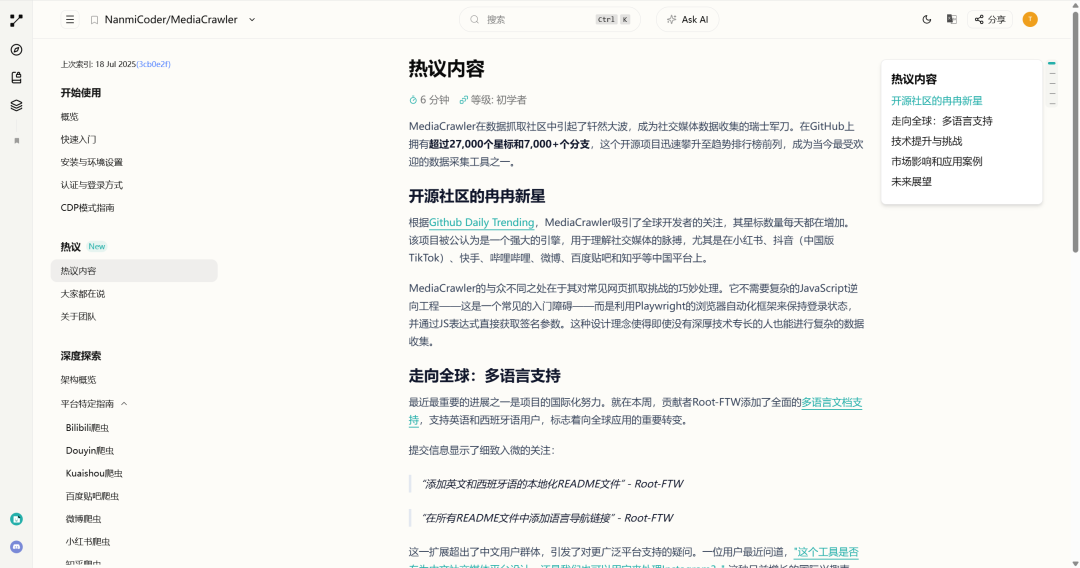Click the active teal TOC progress marker

coord(1052,63)
